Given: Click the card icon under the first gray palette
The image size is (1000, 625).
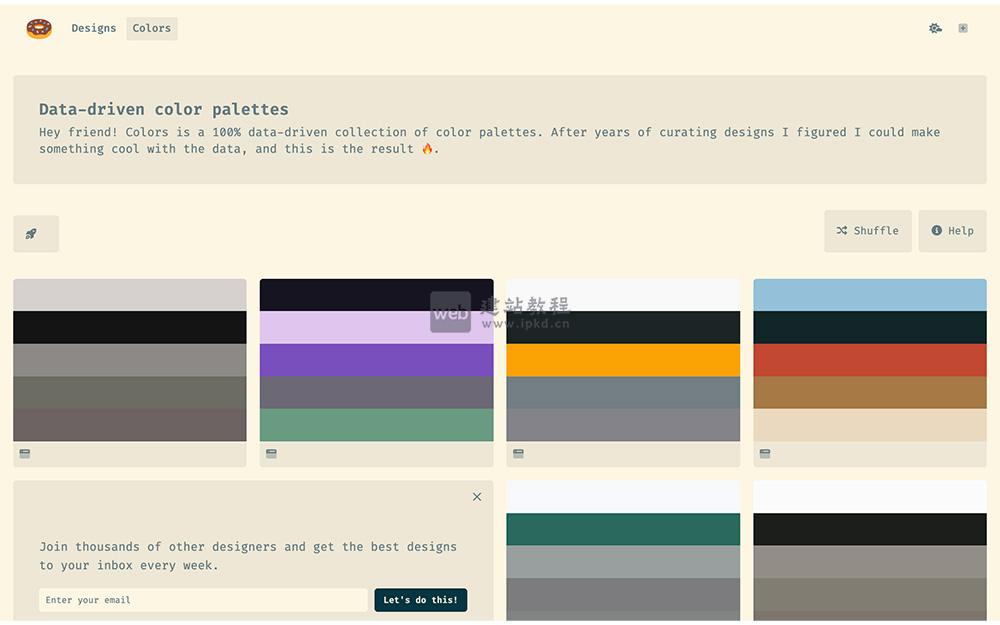Looking at the screenshot, I should (25, 454).
